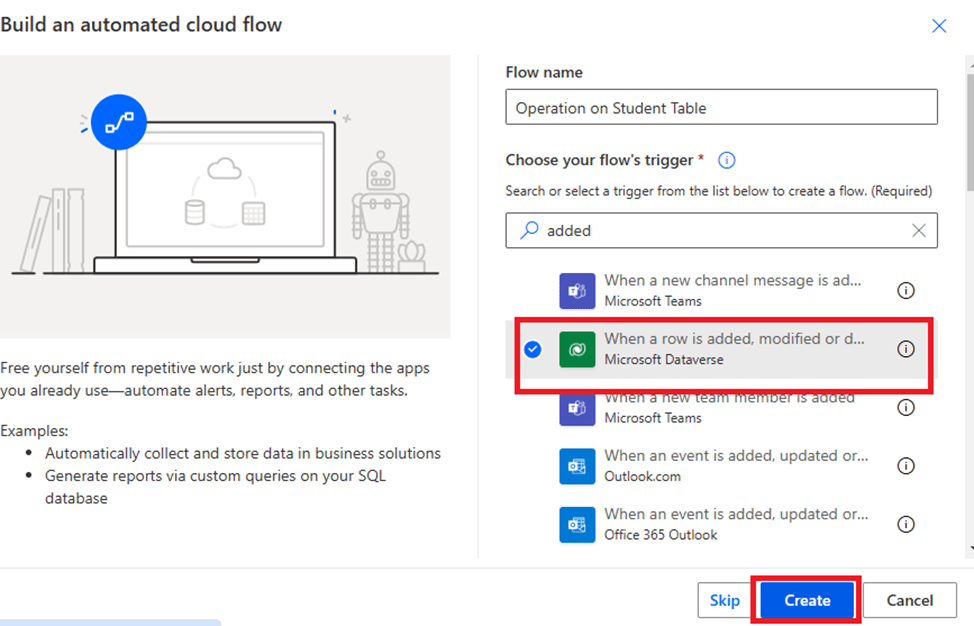The image size is (974, 626).
Task: View info for Office 365 Outlook event trigger
Action: click(906, 524)
